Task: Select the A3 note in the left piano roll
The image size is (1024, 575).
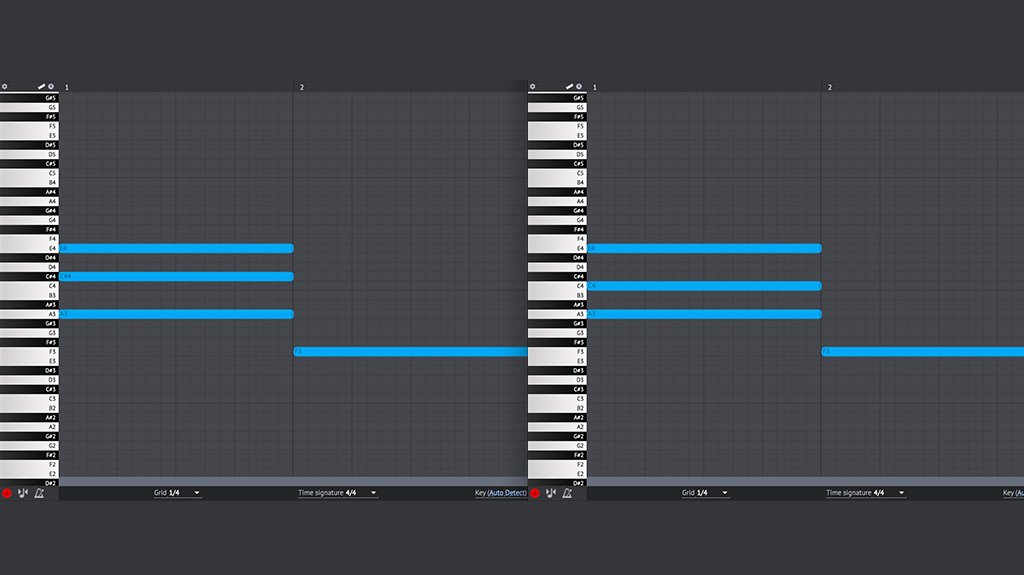Action: (176, 314)
